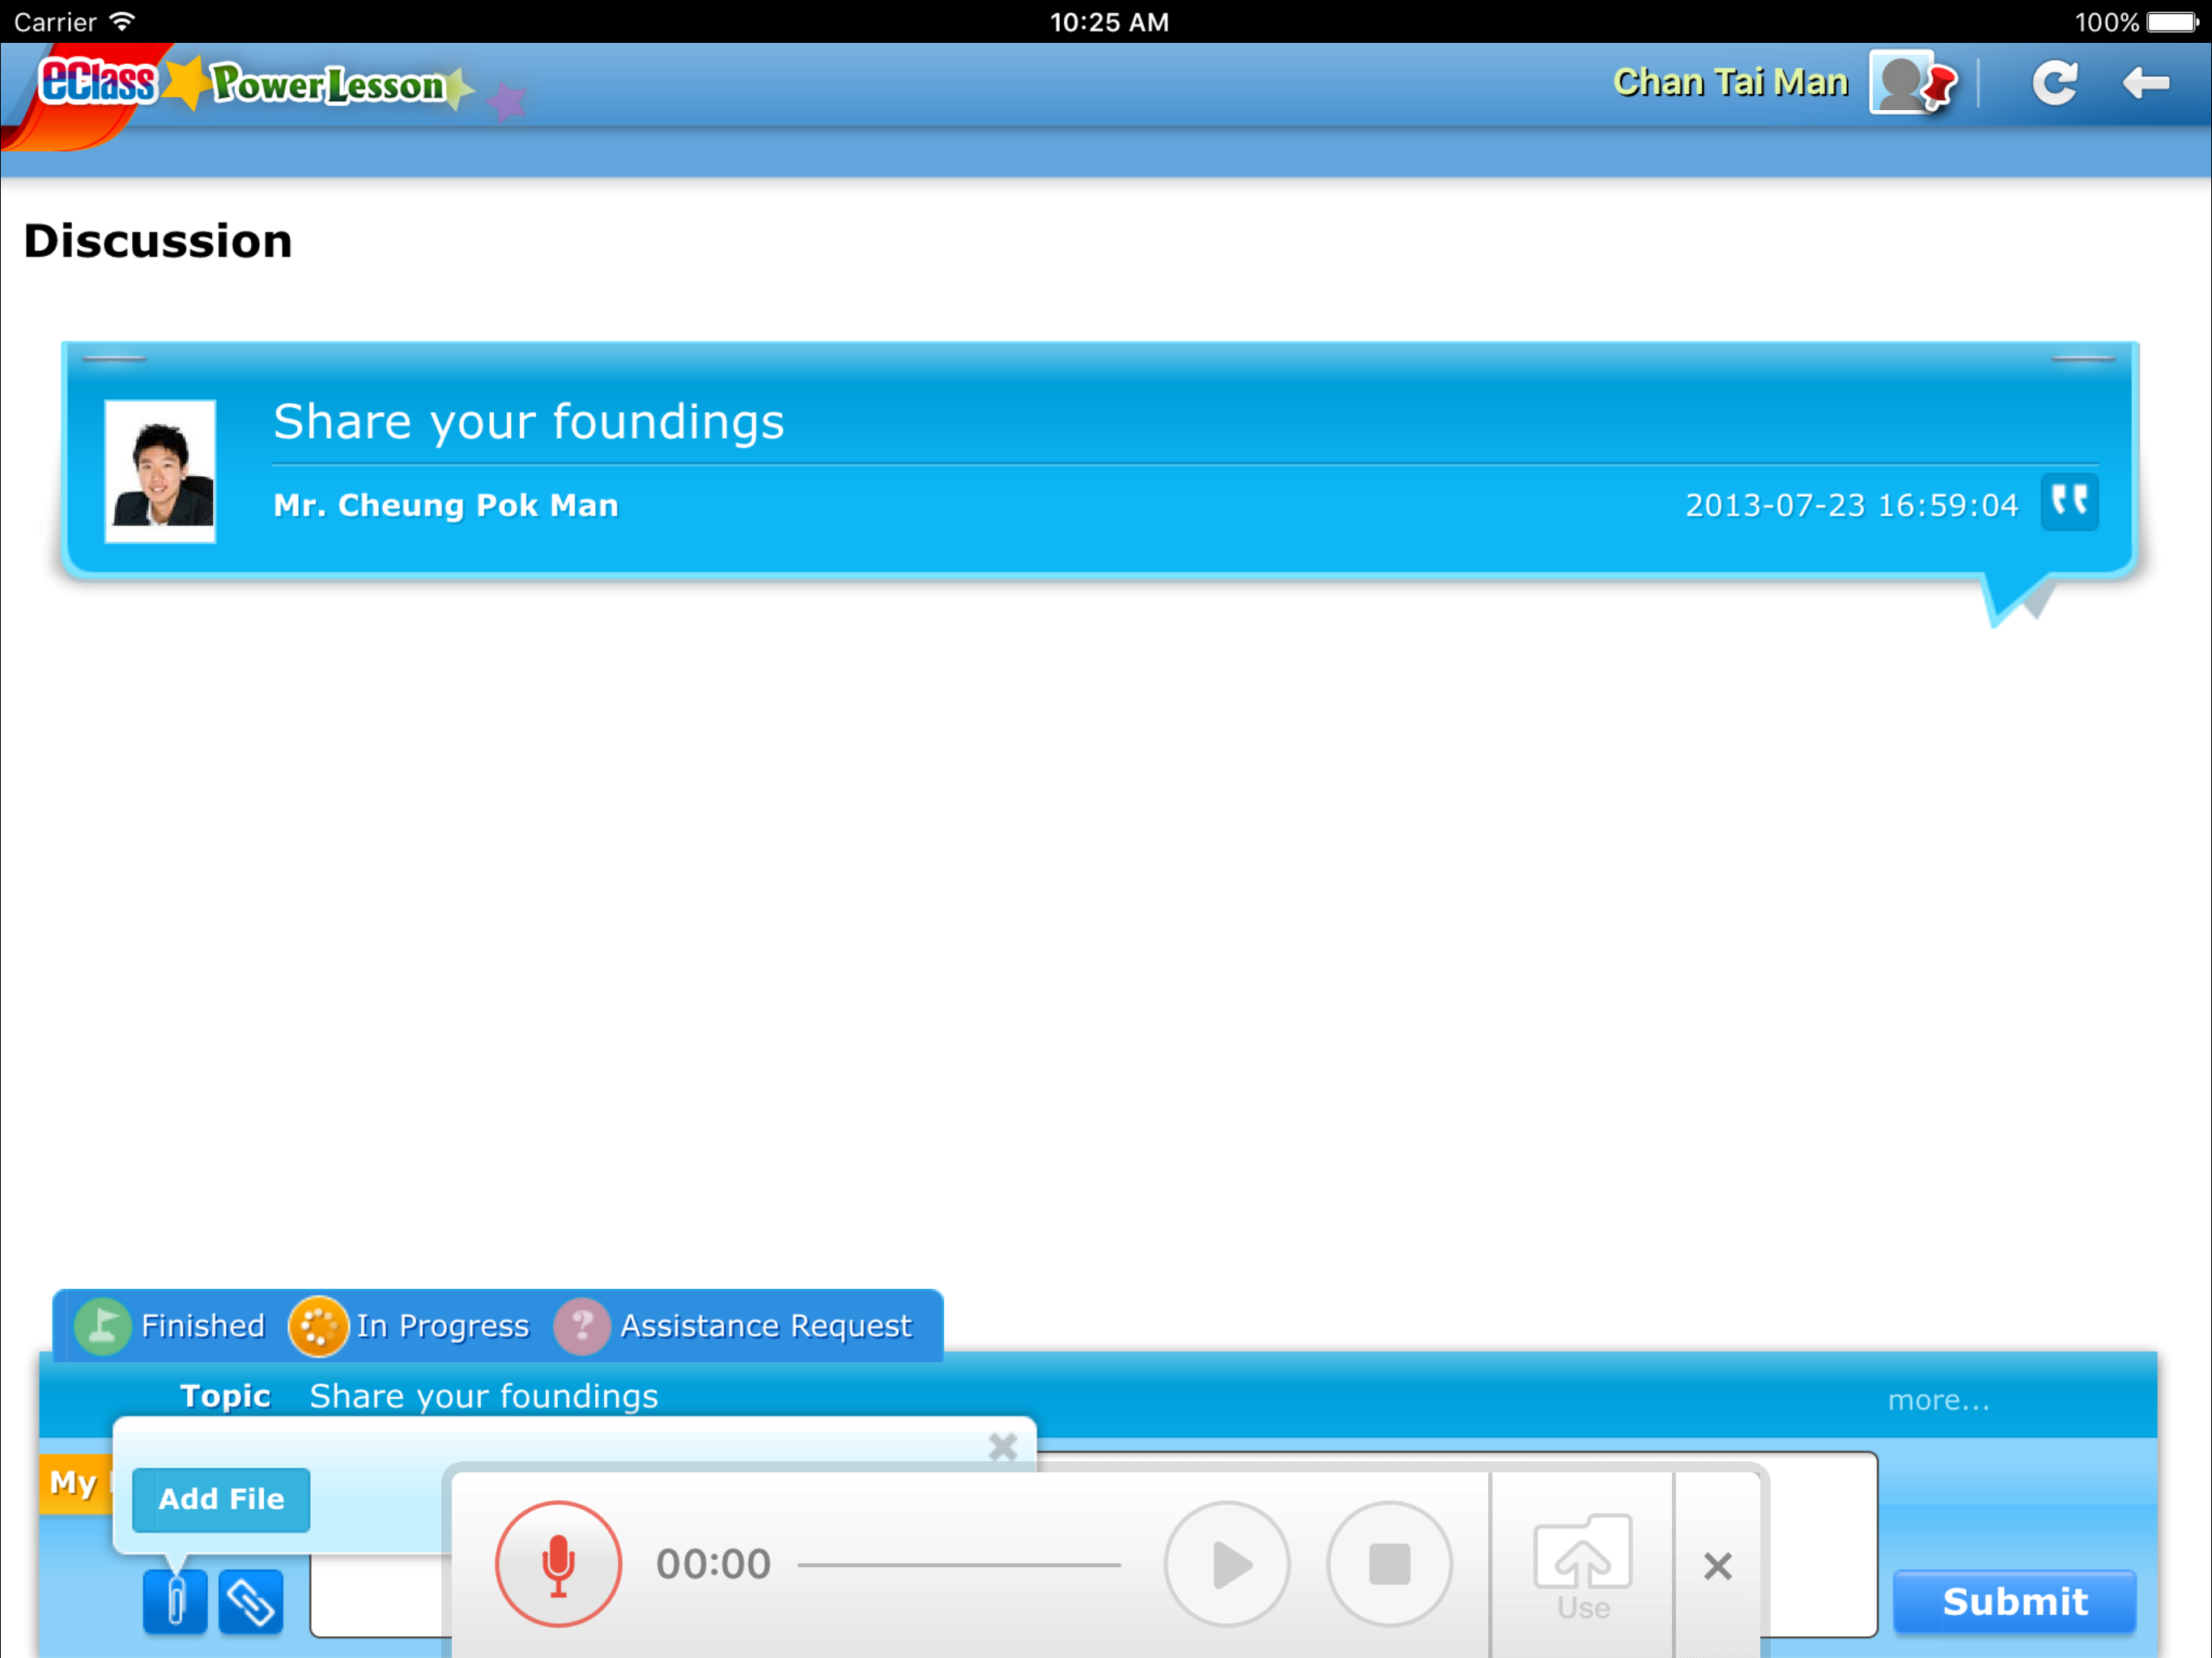Click the link attachment icon
The height and width of the screenshot is (1658, 2212).
click(x=250, y=1602)
